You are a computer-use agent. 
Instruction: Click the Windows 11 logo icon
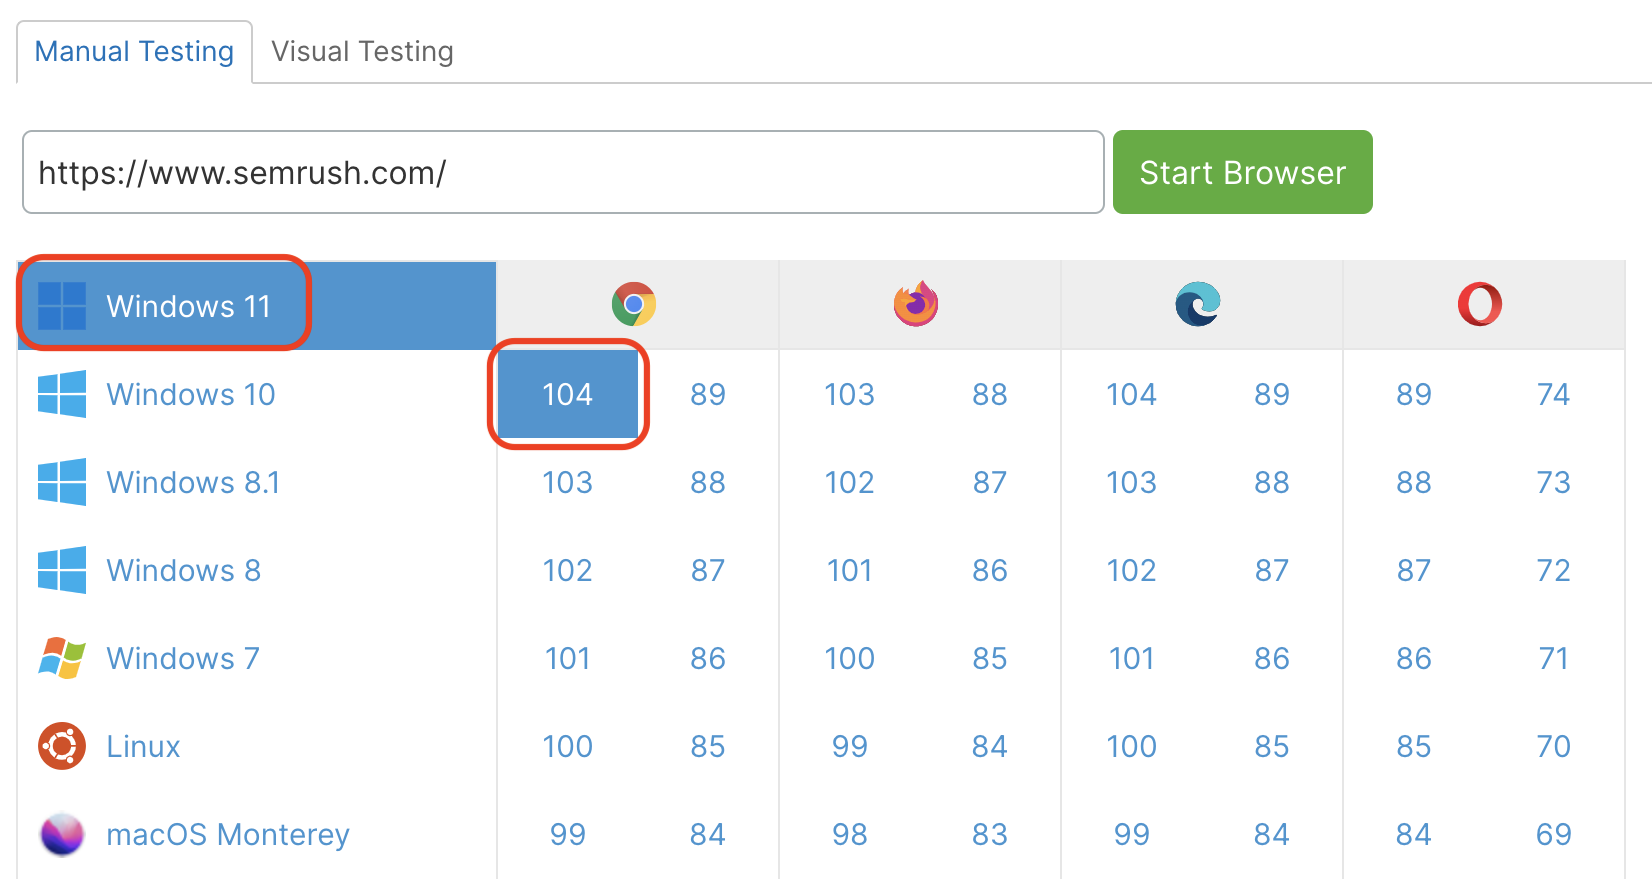62,306
